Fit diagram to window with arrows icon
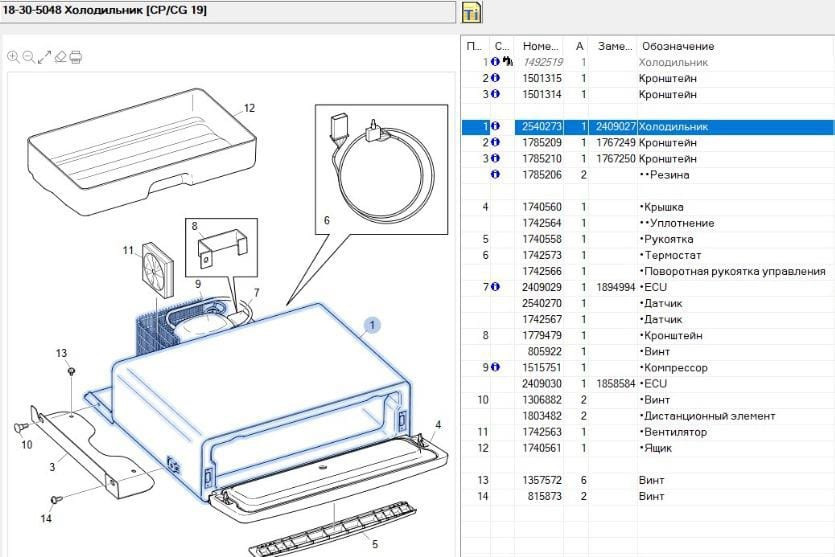Image resolution: width=835 pixels, height=557 pixels. 44,57
